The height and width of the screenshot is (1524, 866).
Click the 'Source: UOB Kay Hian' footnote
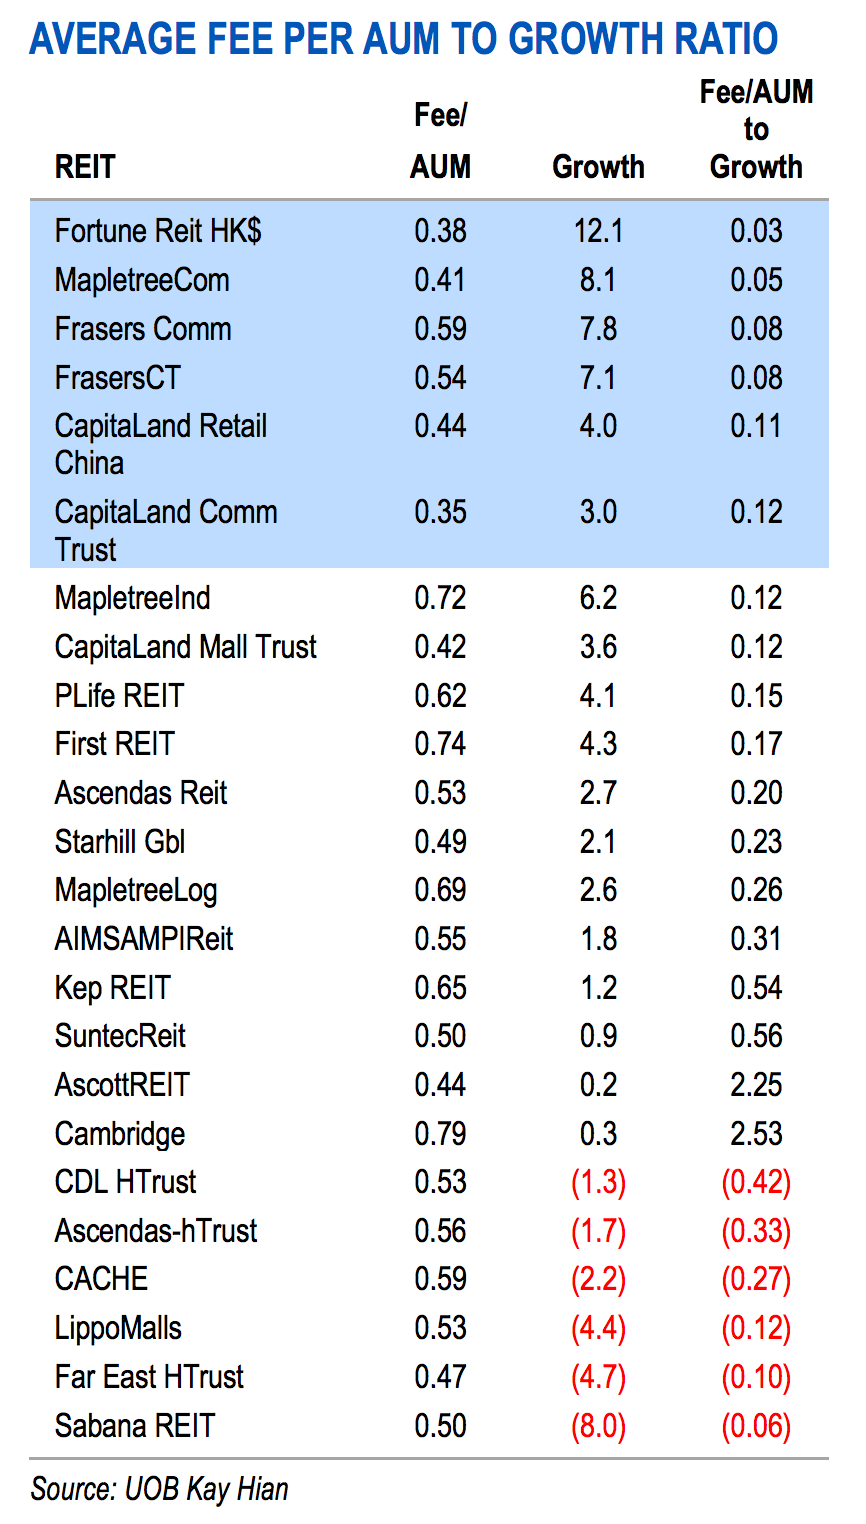[x=159, y=1489]
